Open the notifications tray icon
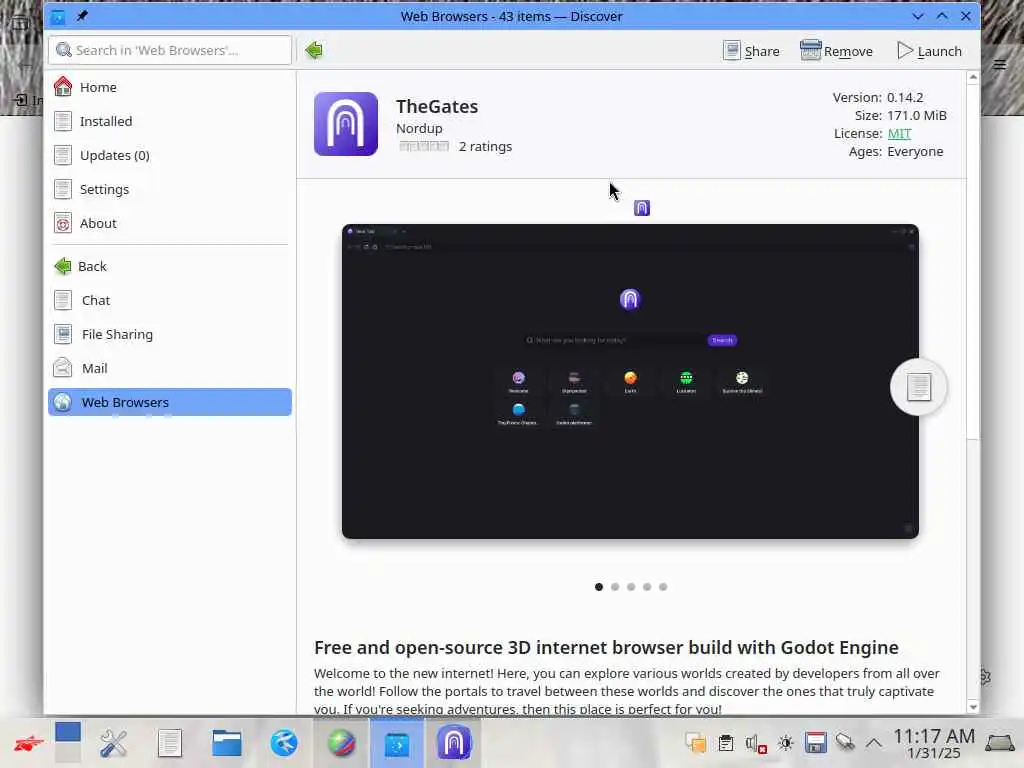 [696, 743]
